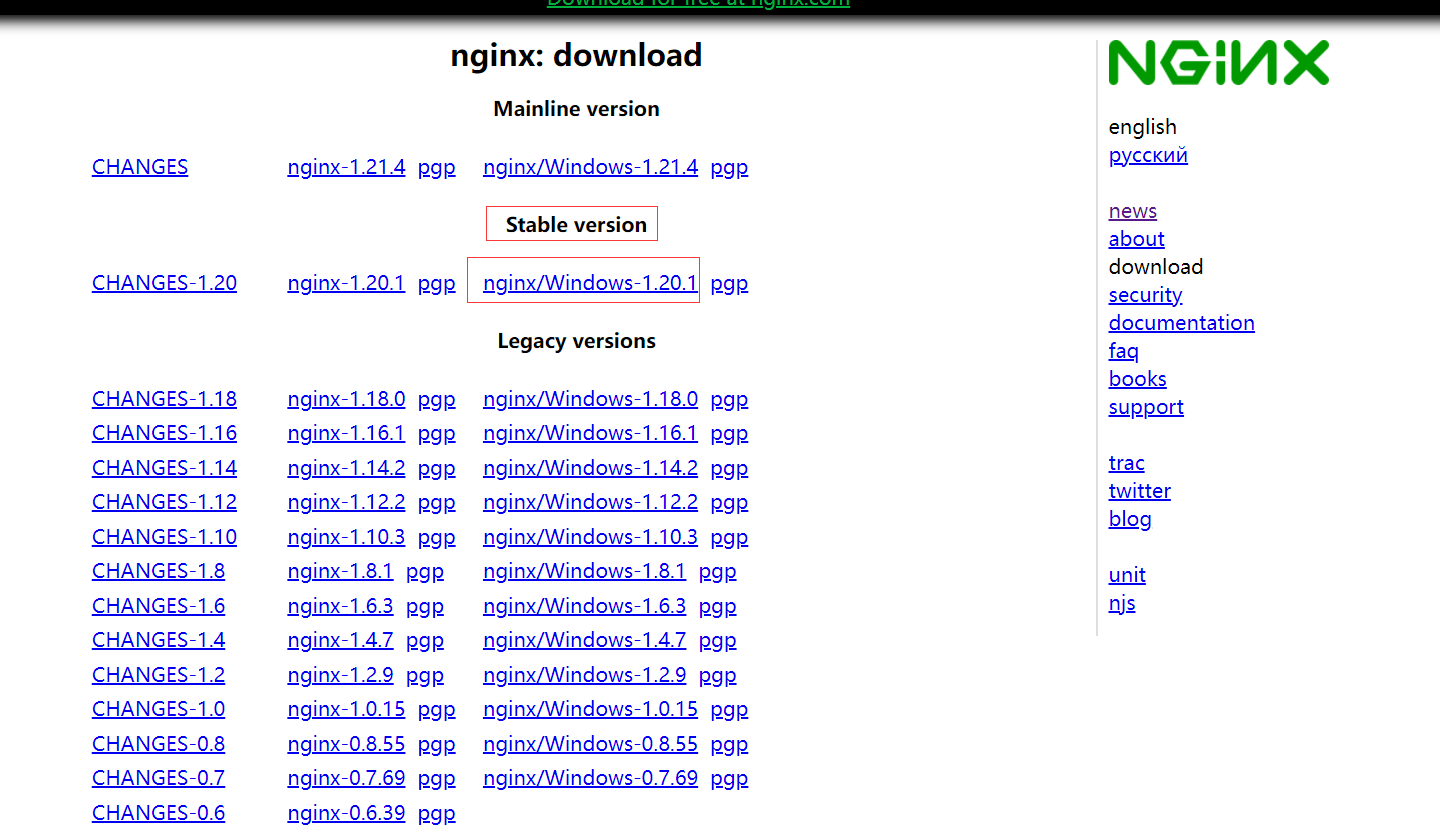Open the faq page
The image size is (1440, 837).
coord(1124,351)
